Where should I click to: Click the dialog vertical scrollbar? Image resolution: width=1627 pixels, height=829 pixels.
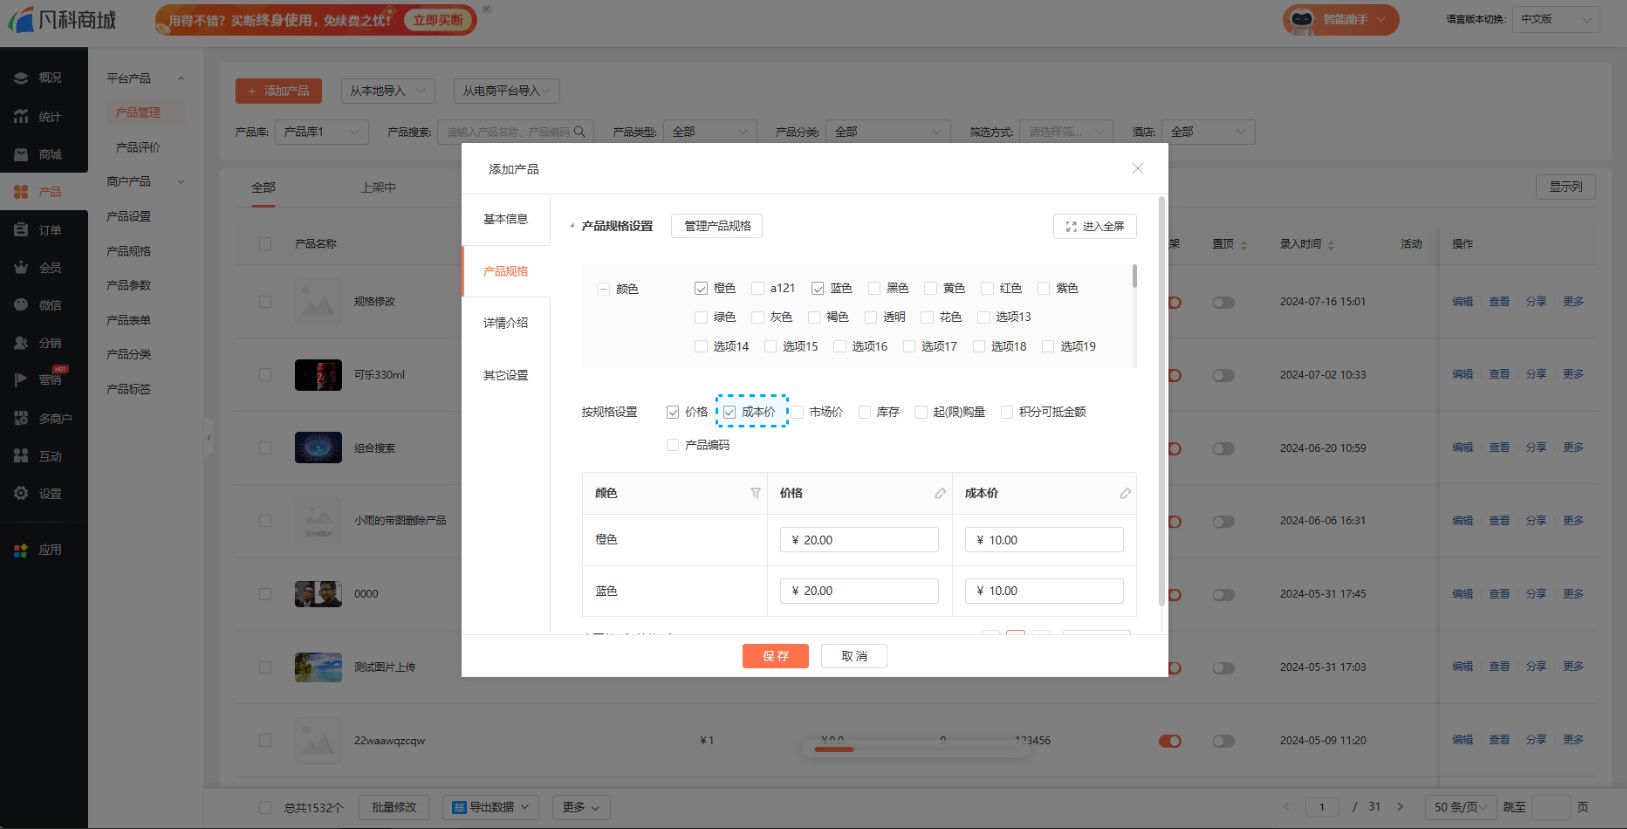1161,400
